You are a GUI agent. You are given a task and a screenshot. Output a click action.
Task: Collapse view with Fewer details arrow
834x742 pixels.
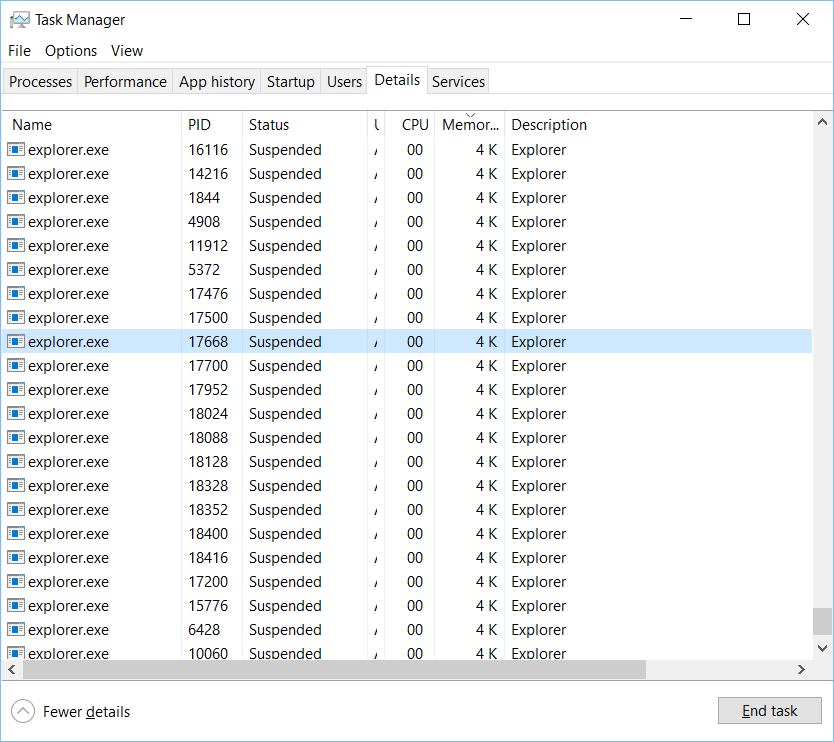tap(22, 712)
